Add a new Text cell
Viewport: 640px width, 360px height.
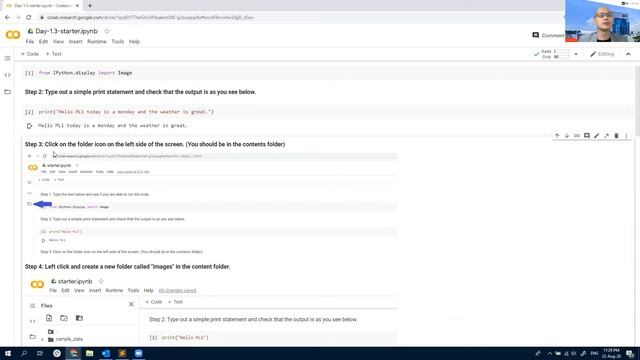point(53,54)
